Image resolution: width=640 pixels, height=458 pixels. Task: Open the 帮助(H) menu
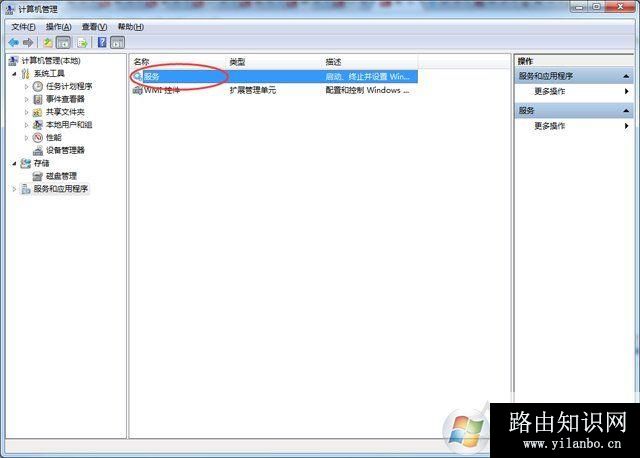pyautogui.click(x=131, y=27)
